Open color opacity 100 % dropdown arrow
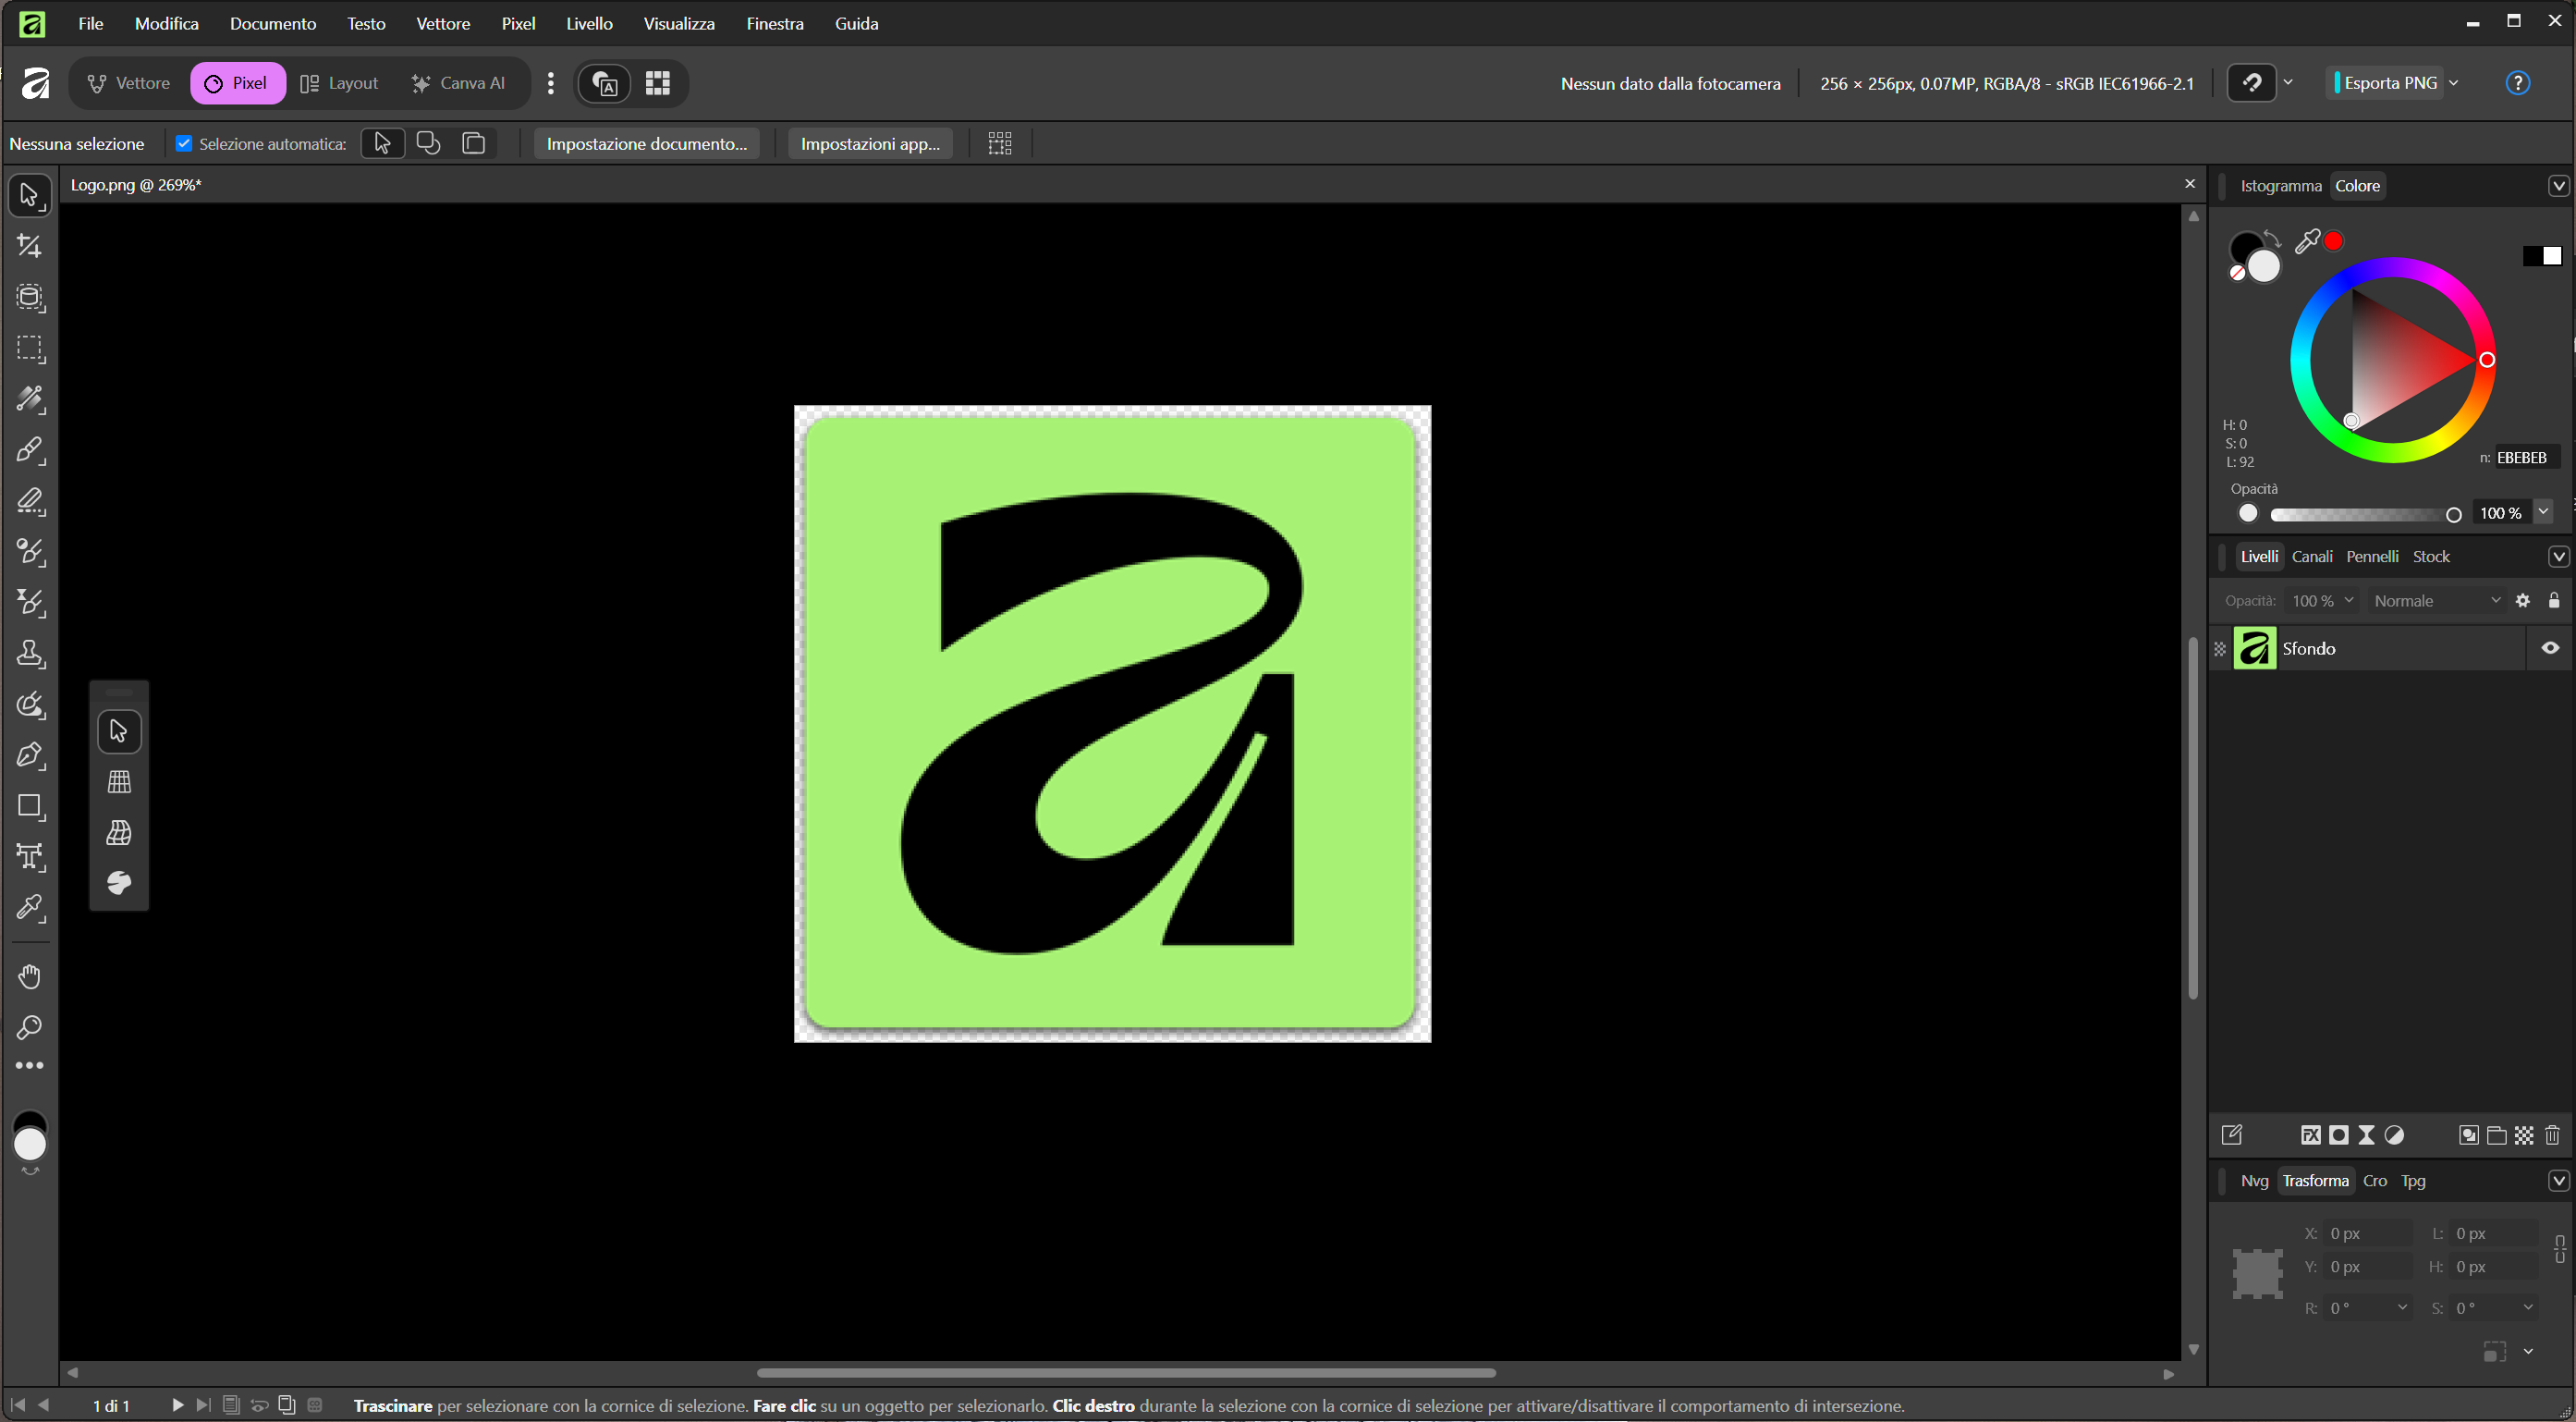Image resolution: width=2576 pixels, height=1422 pixels. tap(2543, 512)
